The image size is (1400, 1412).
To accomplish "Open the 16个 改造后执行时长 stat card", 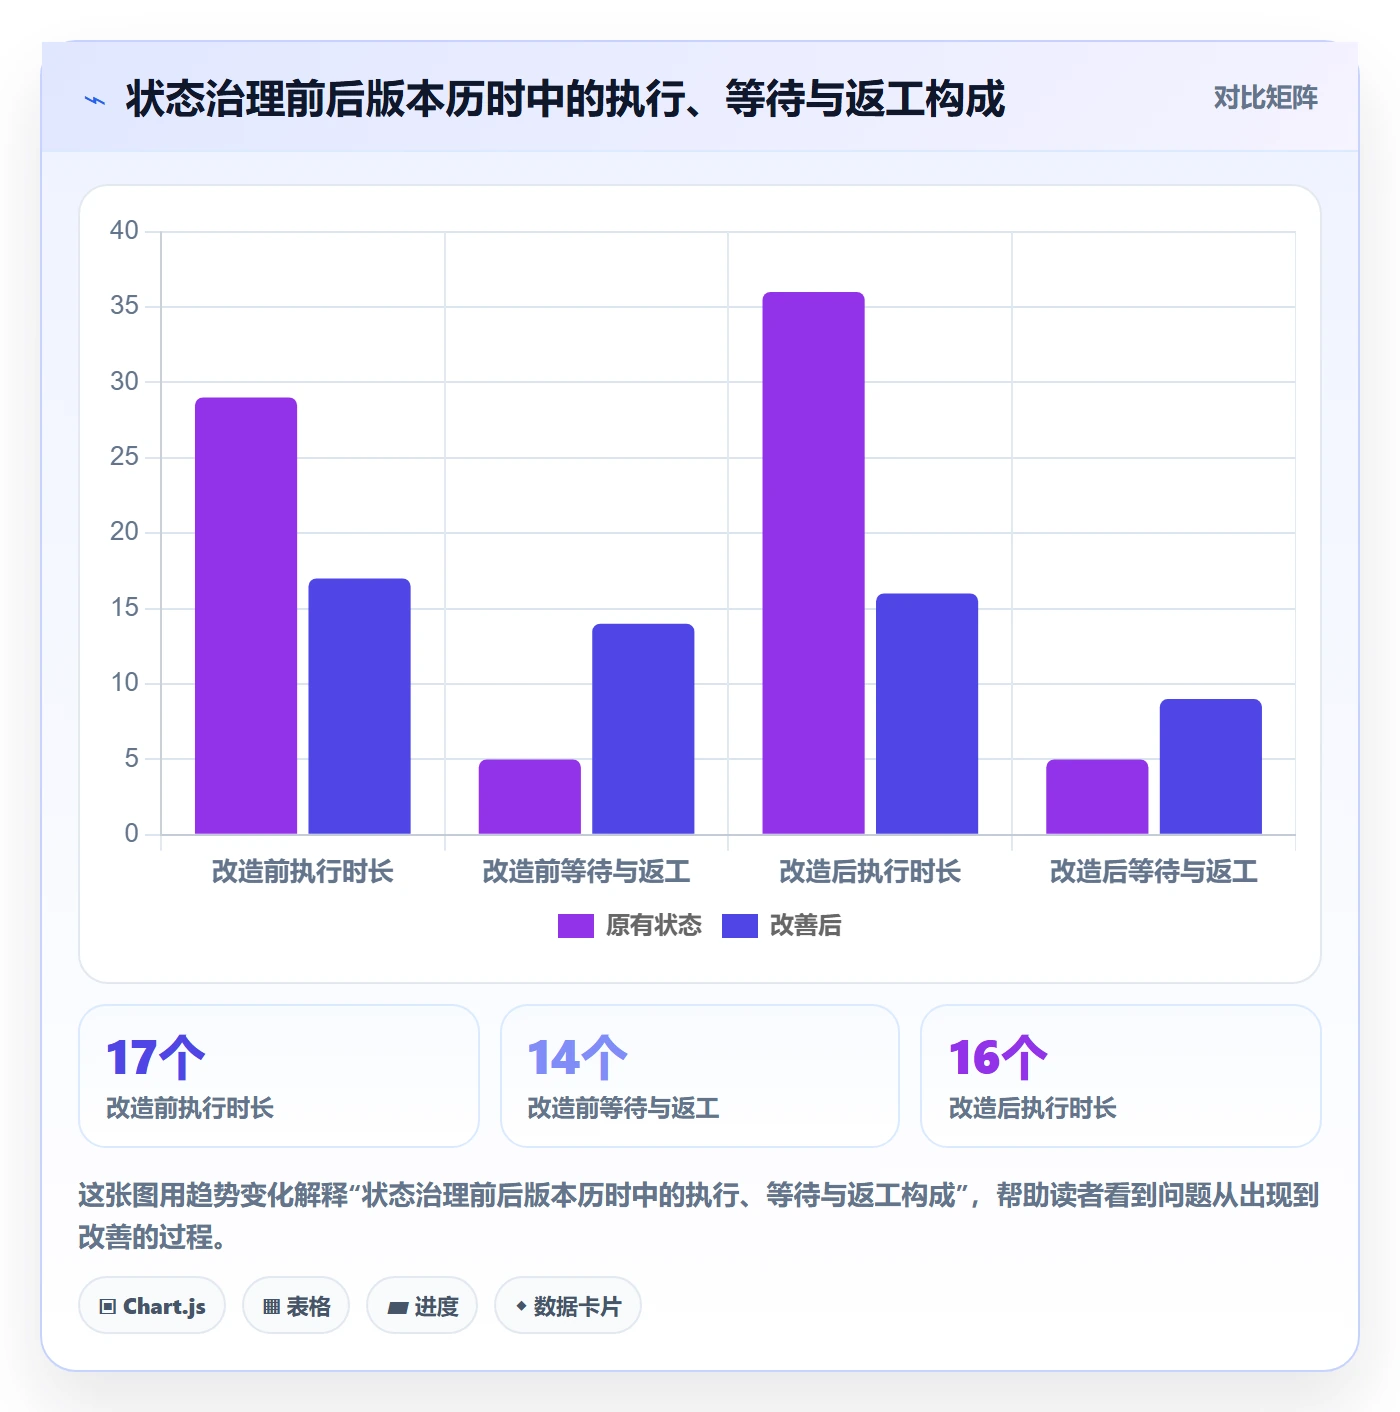I will click(1121, 1076).
